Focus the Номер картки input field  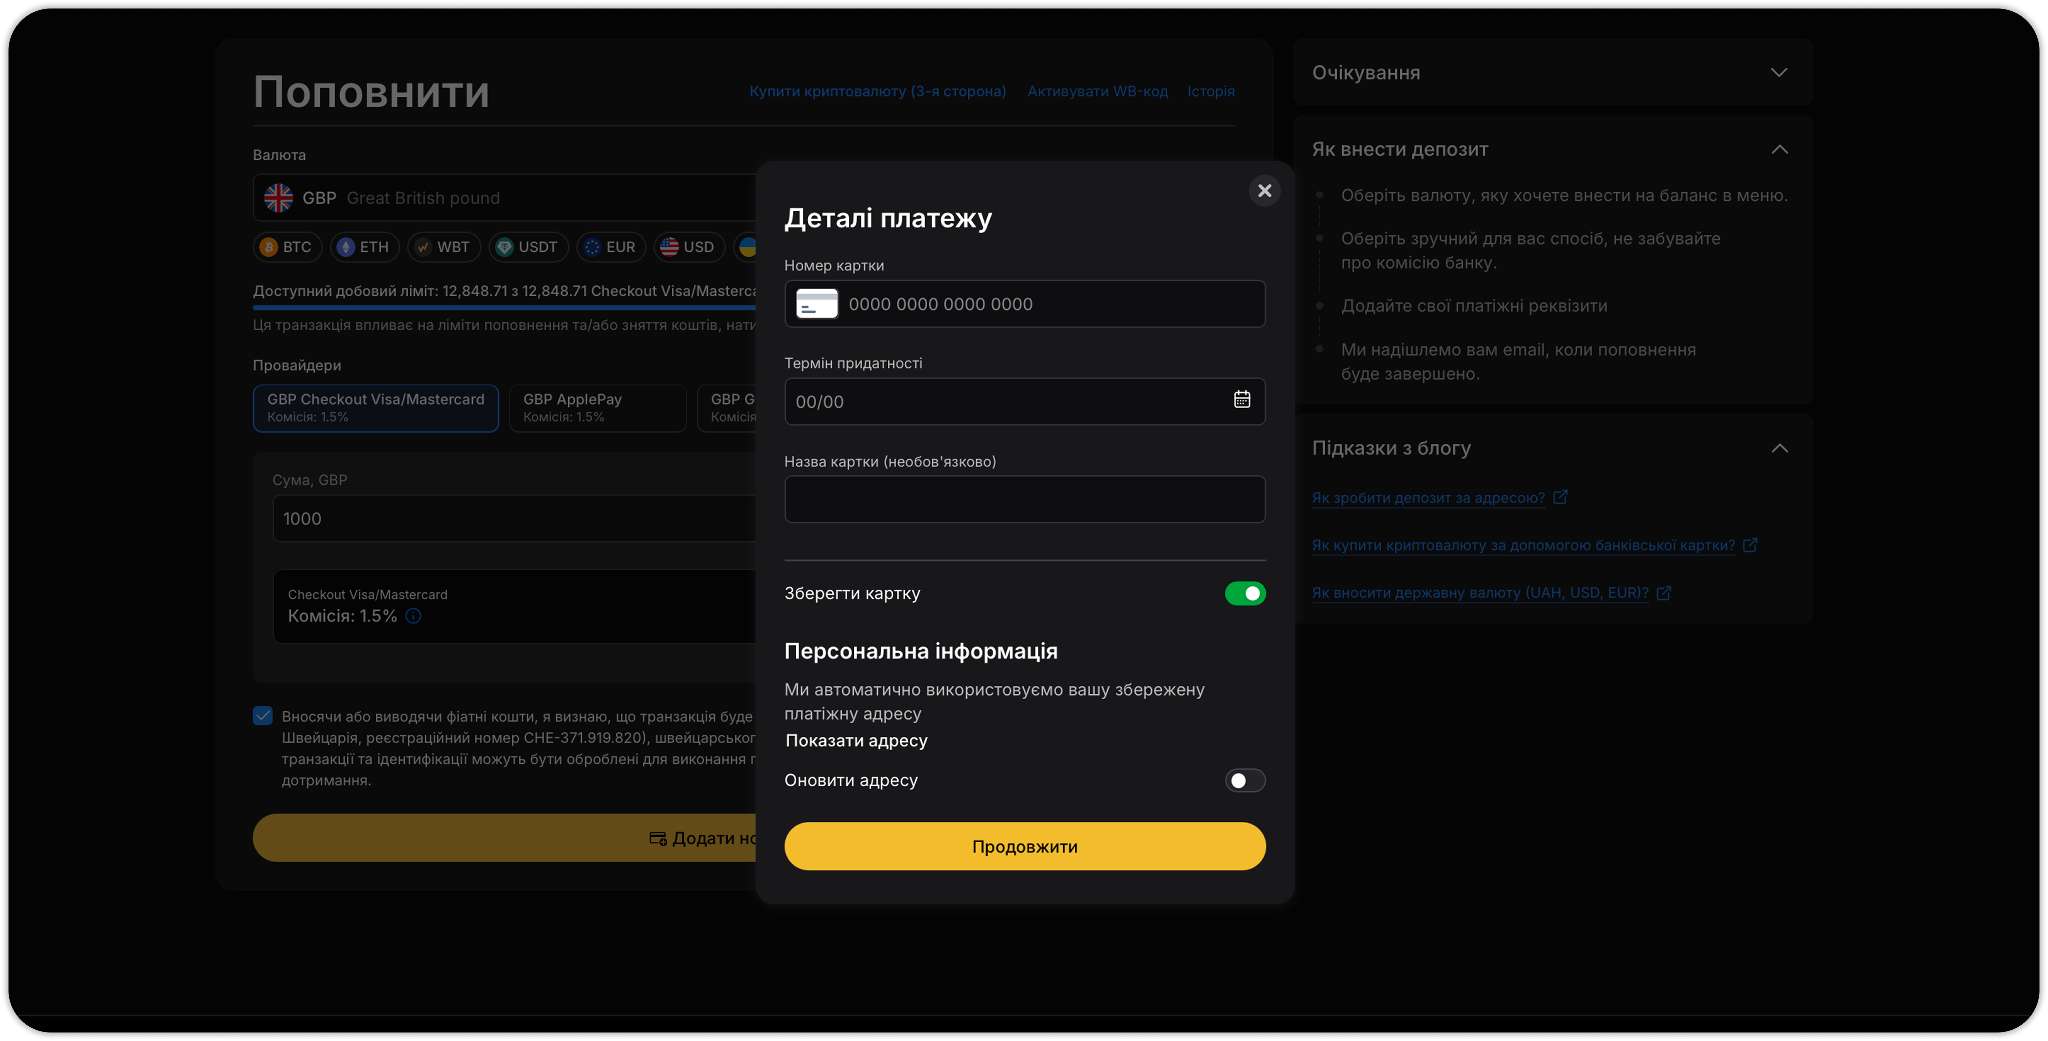[1025, 304]
